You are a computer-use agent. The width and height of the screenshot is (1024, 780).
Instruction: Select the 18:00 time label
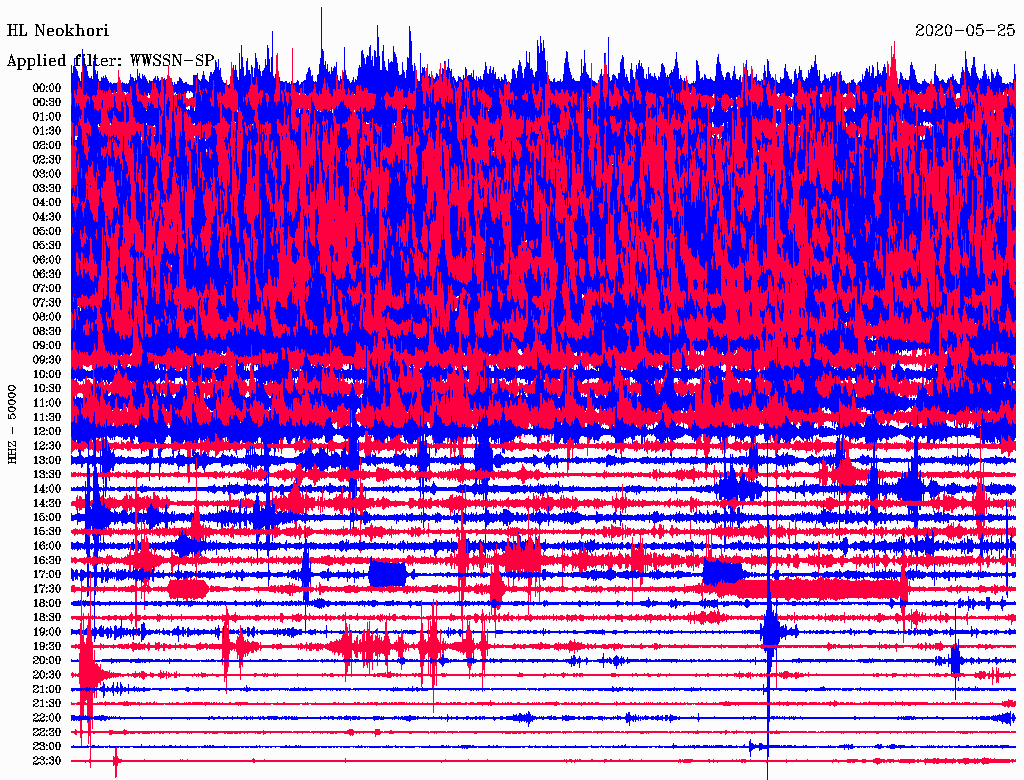[x=47, y=603]
